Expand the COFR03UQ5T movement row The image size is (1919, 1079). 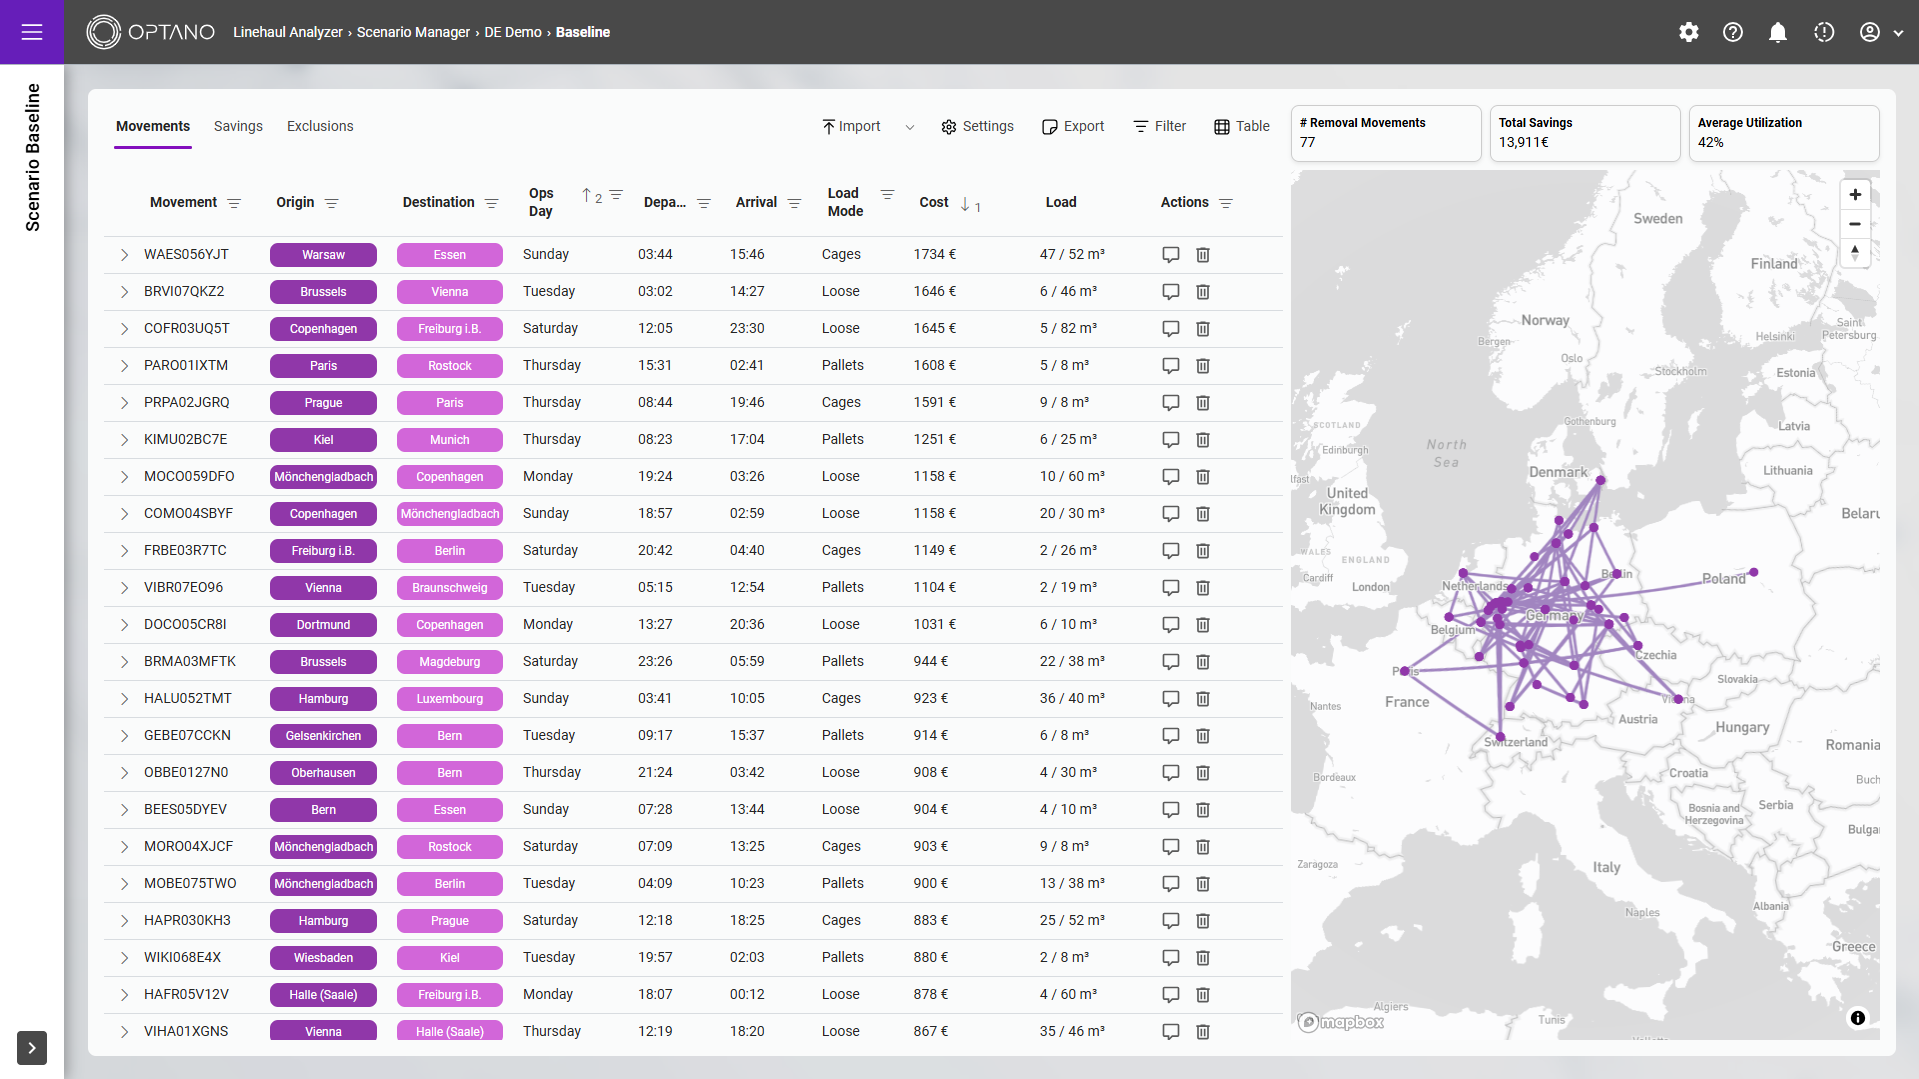124,329
